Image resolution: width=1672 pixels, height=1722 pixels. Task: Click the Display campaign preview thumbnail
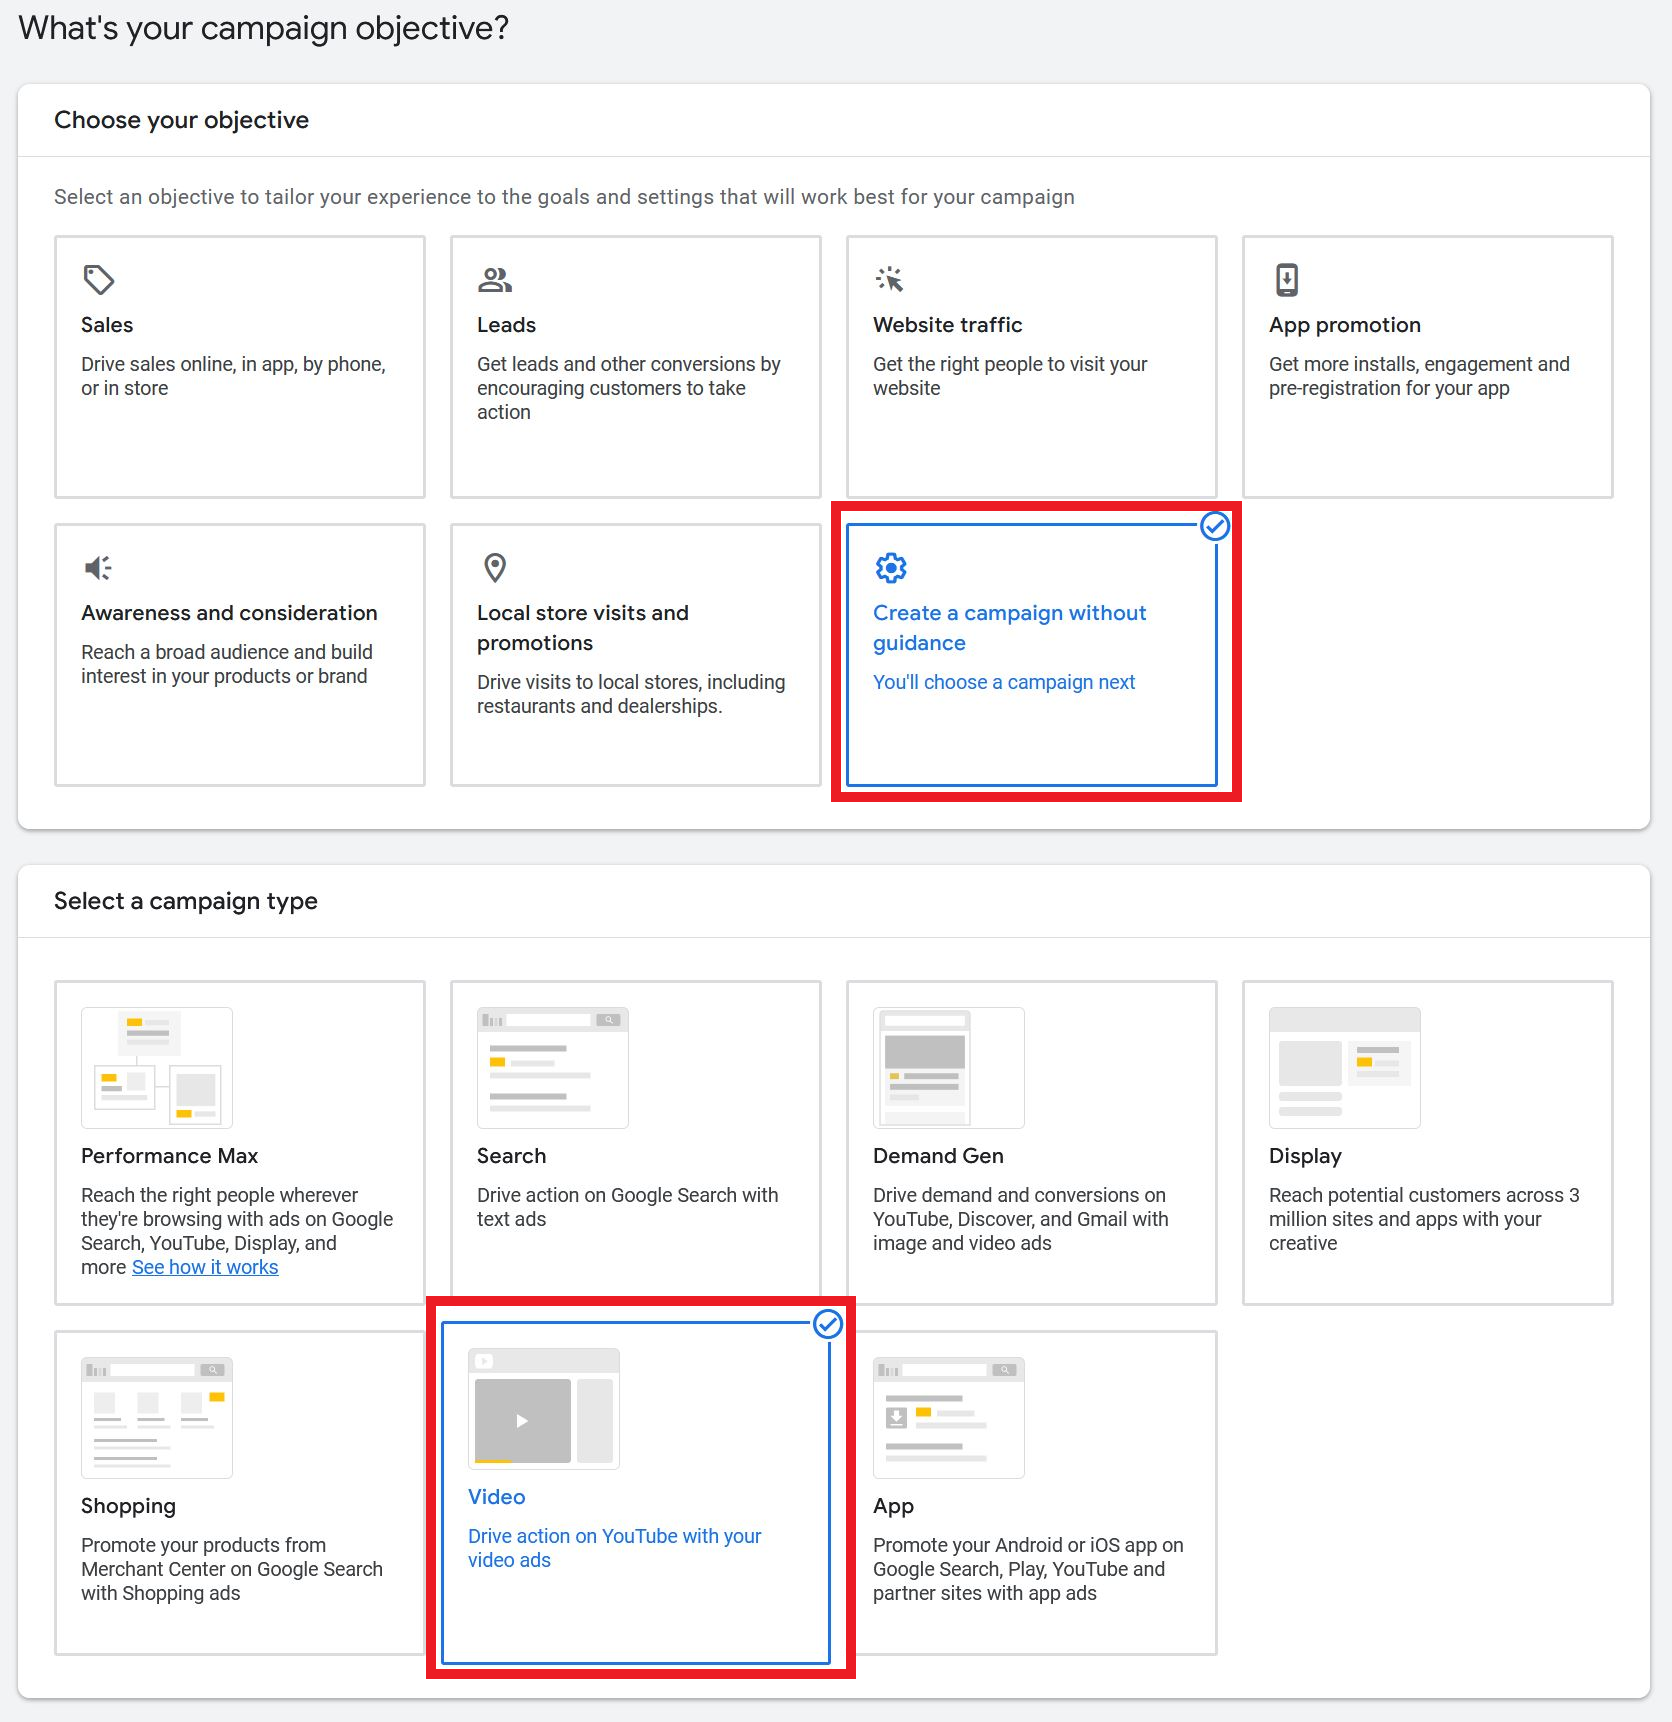pos(1344,1067)
